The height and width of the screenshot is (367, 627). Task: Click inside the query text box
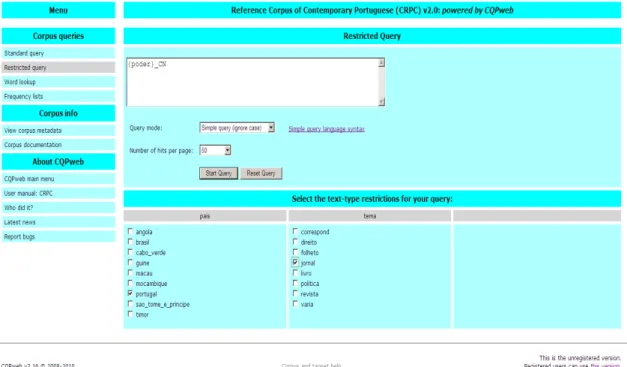(x=252, y=82)
